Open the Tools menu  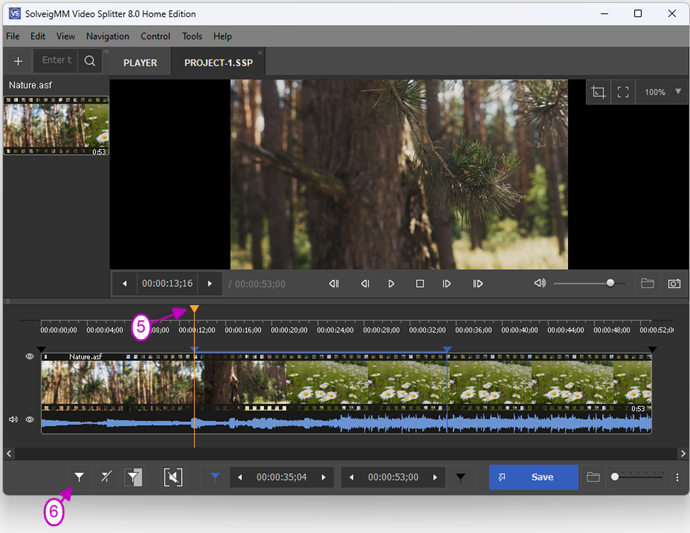pyautogui.click(x=192, y=36)
